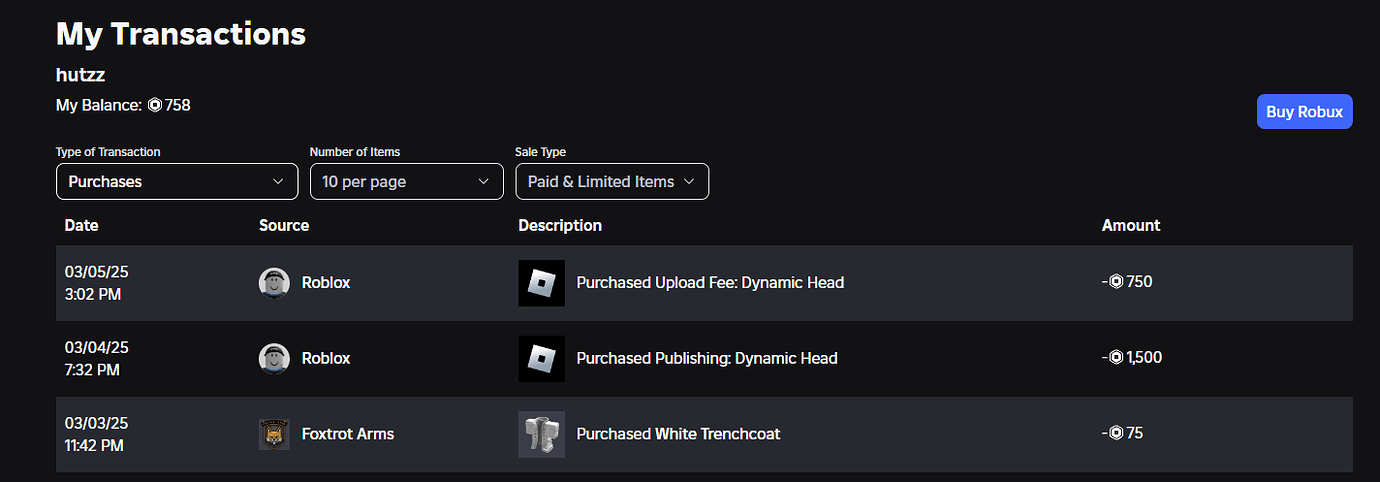Open the White Trenchcoat item thumbnail
Image resolution: width=1380 pixels, height=482 pixels.
coord(541,434)
